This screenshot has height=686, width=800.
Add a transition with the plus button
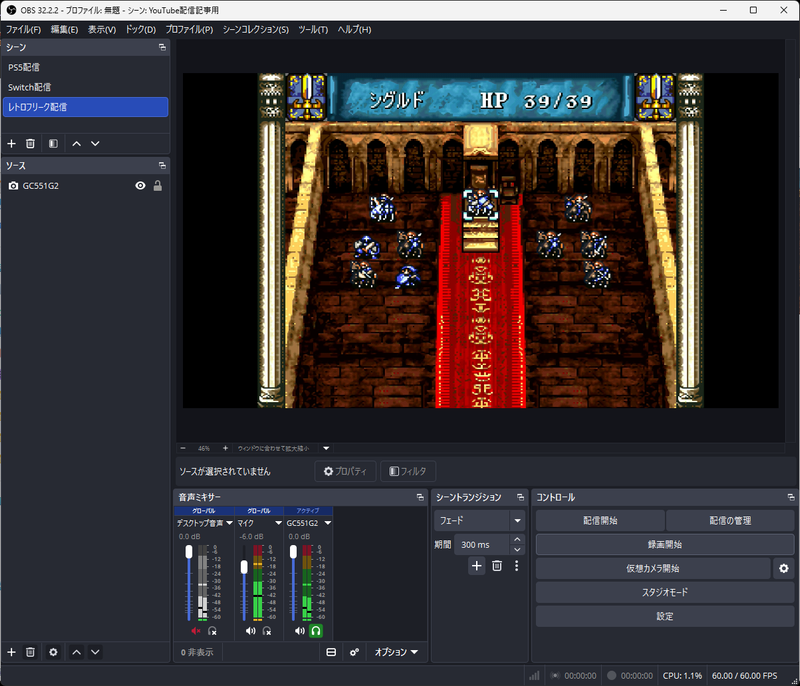(477, 566)
